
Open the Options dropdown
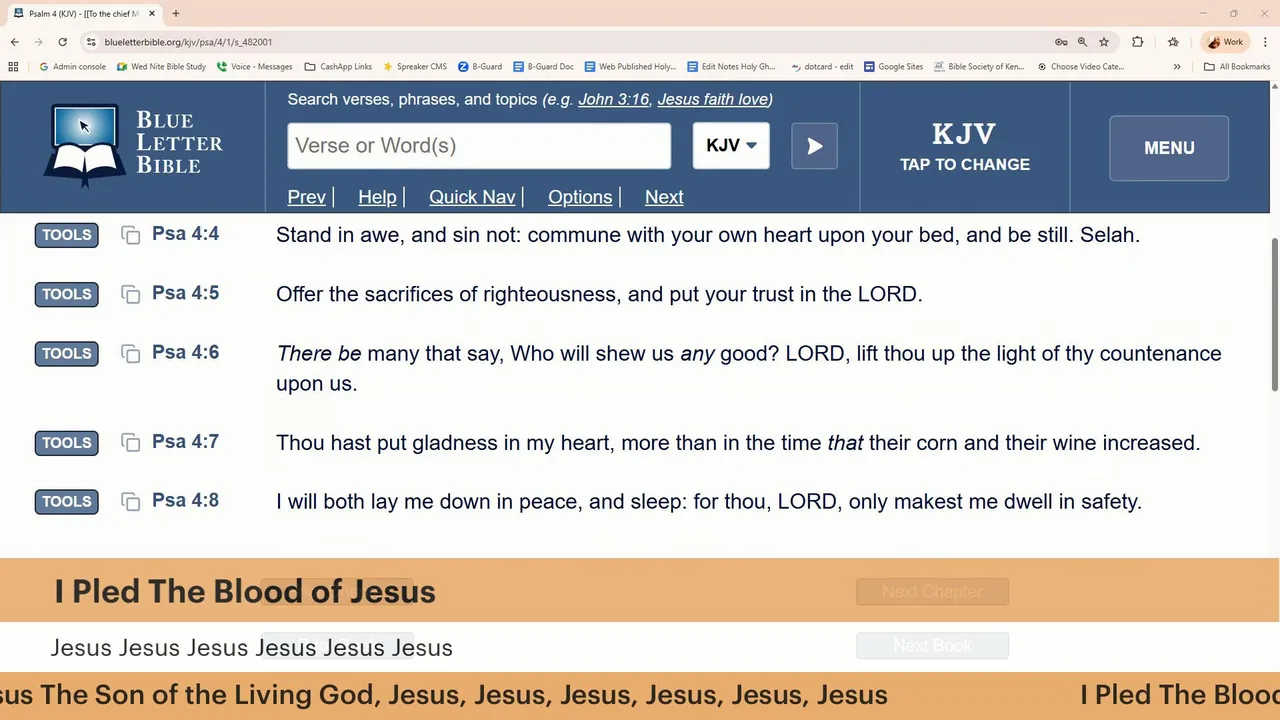580,197
